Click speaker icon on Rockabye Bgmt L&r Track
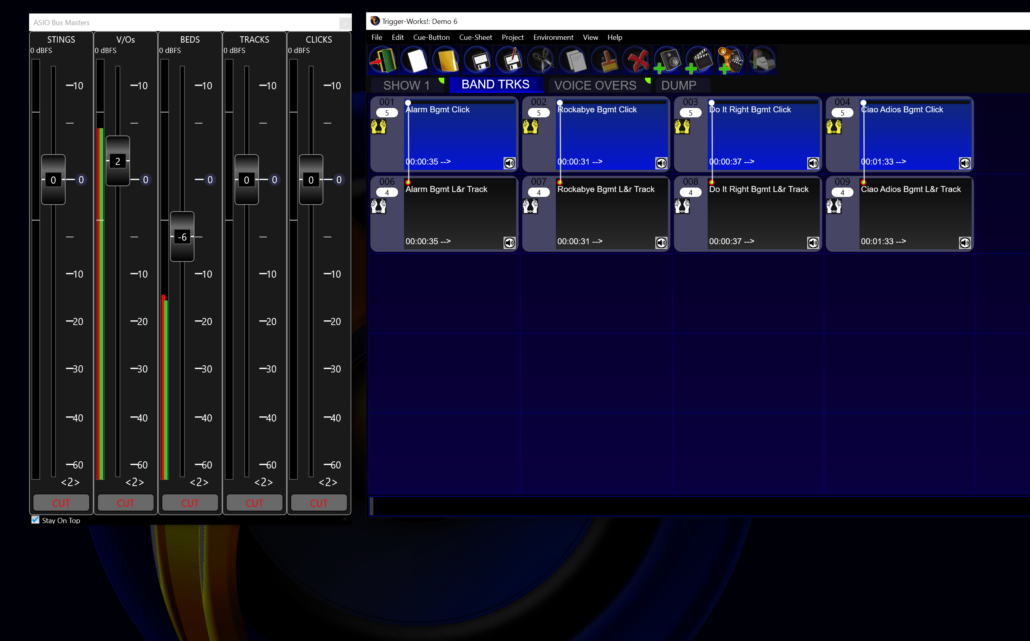This screenshot has height=641, width=1030. (x=661, y=243)
